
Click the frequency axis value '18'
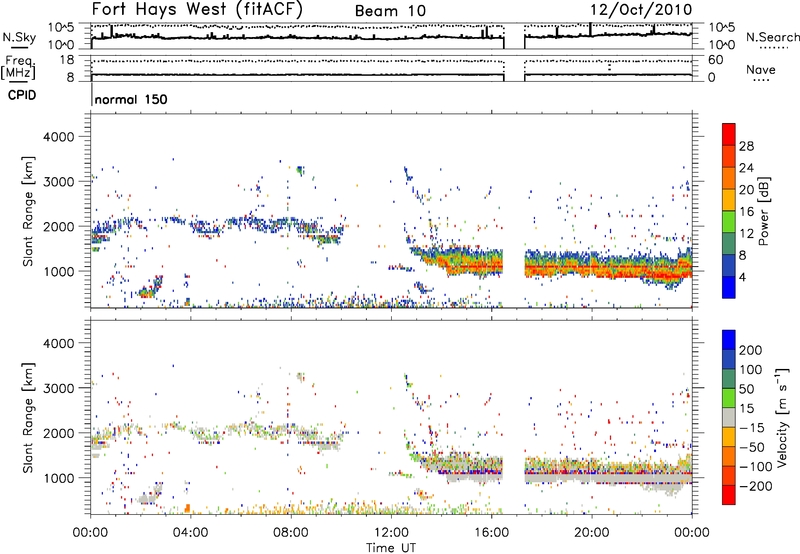pos(67,60)
